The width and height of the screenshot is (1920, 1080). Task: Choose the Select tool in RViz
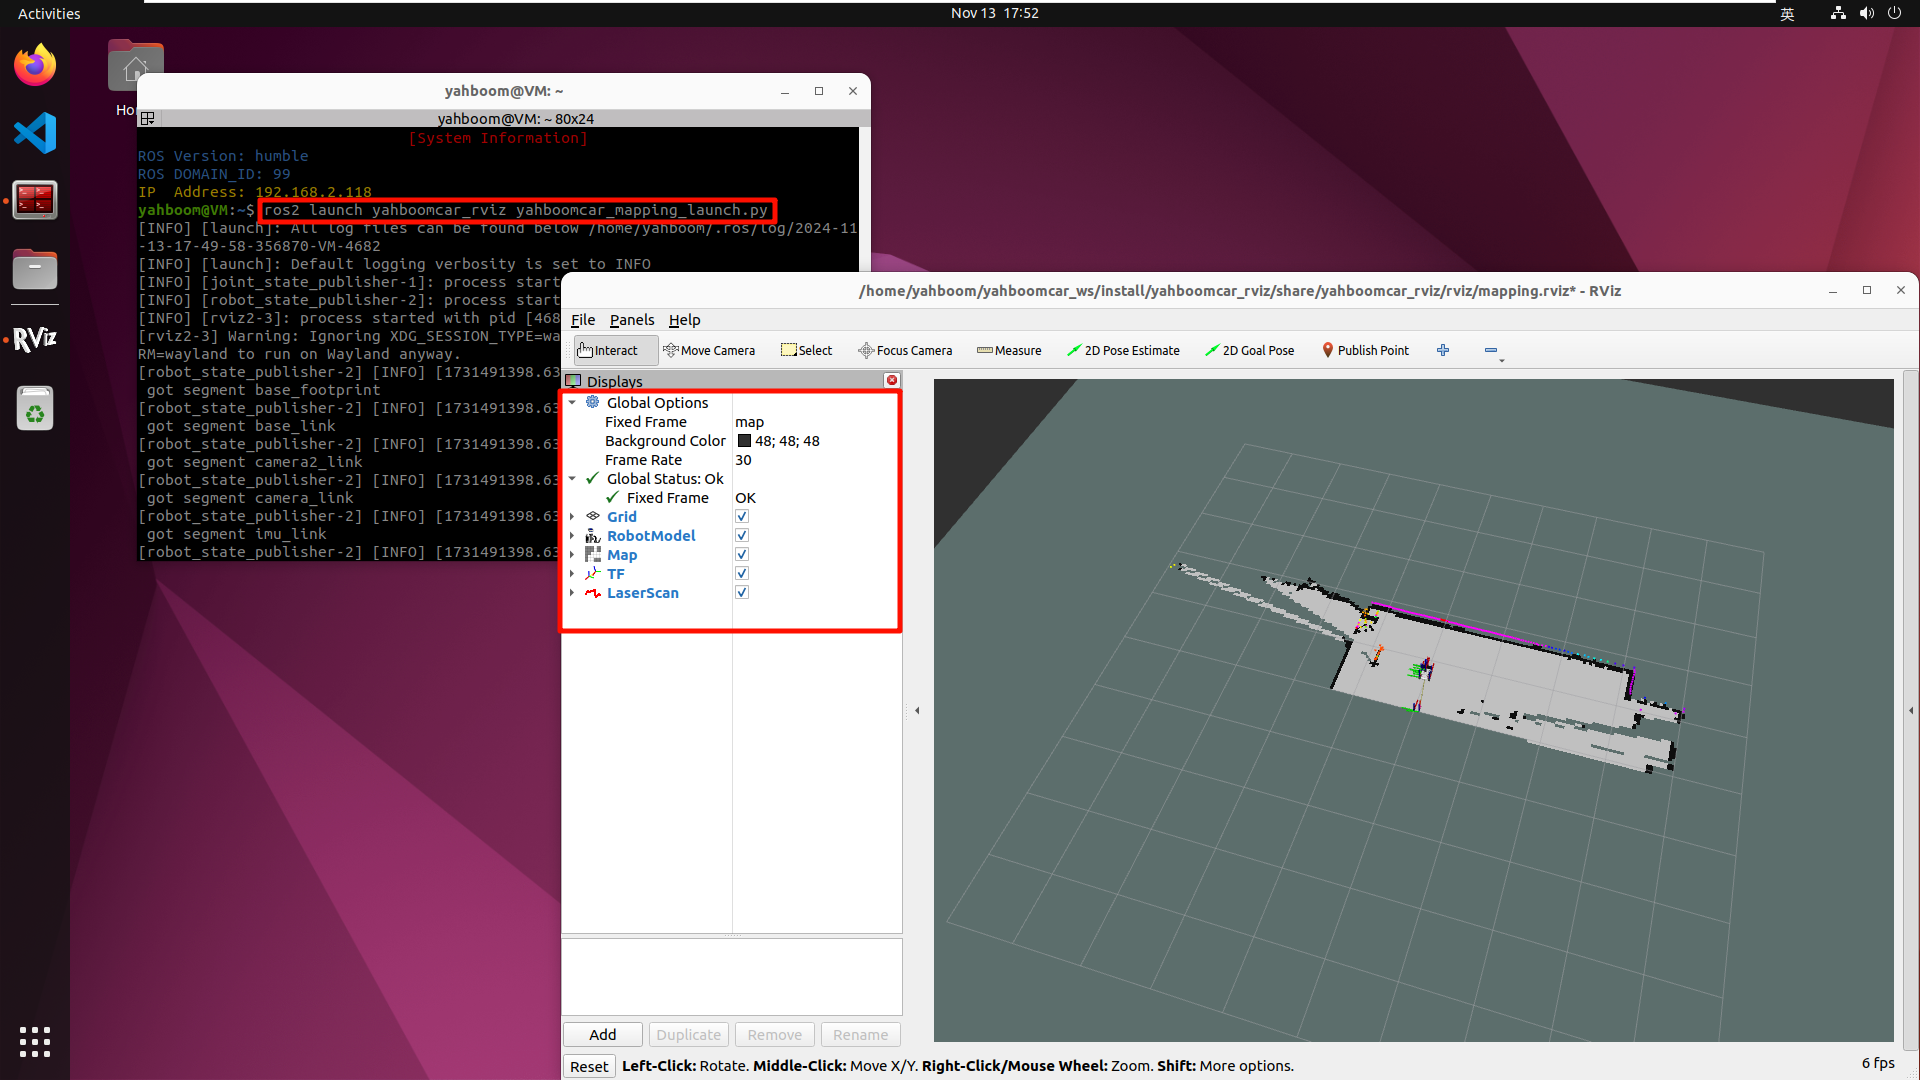pyautogui.click(x=806, y=350)
